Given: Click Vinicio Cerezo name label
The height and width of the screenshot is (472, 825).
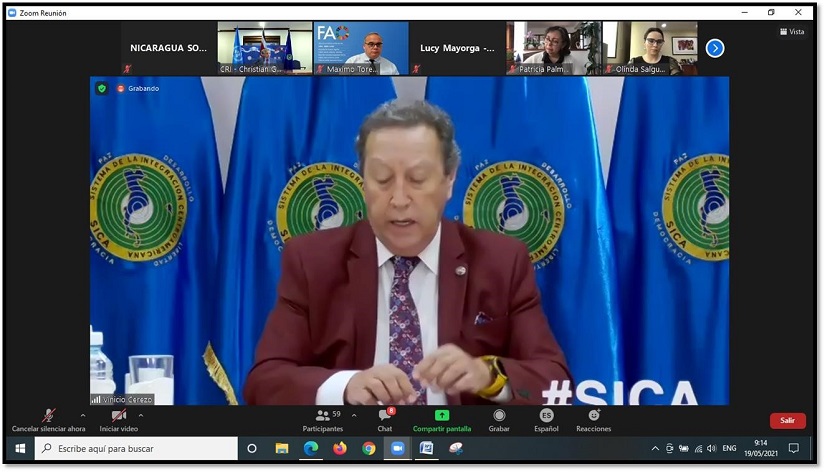Looking at the screenshot, I should tap(123, 399).
